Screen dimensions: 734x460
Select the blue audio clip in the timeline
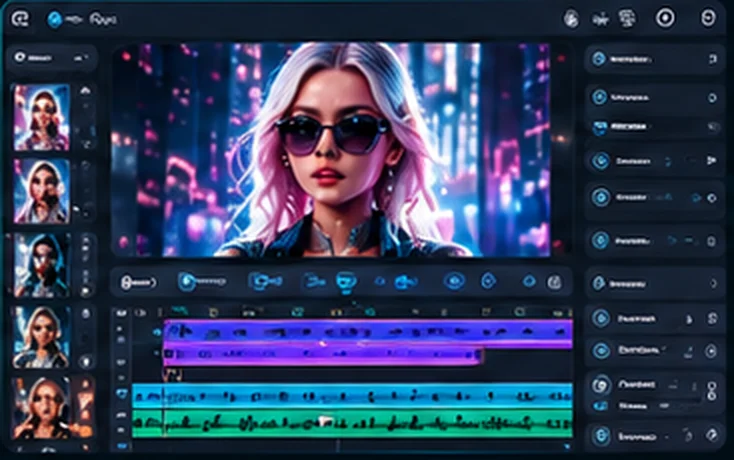(x=352, y=396)
